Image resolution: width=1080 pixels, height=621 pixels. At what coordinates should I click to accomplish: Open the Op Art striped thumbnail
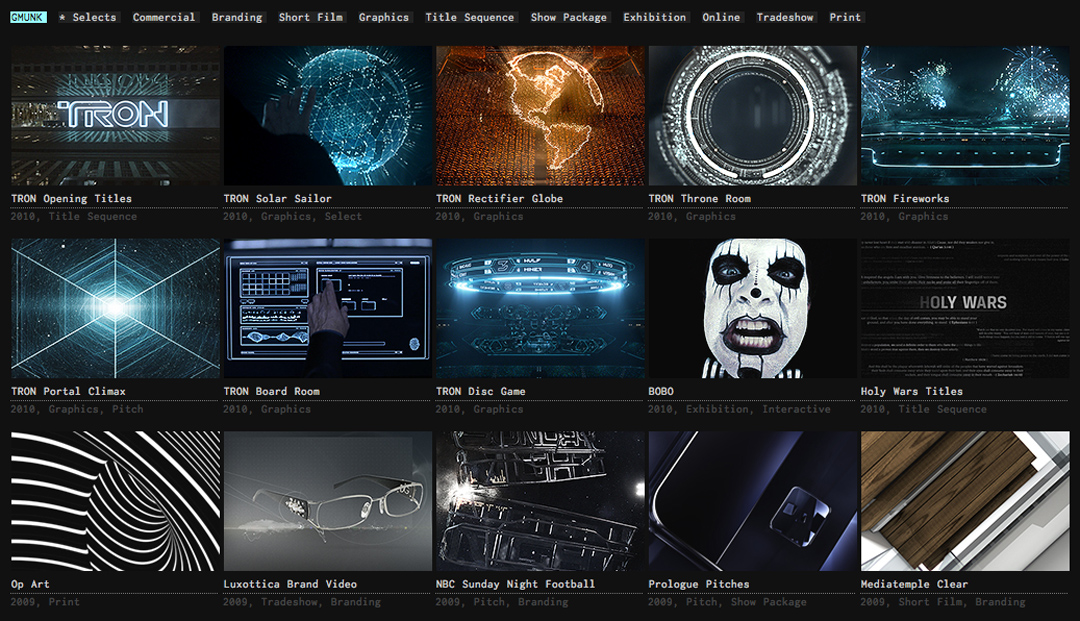(115, 501)
